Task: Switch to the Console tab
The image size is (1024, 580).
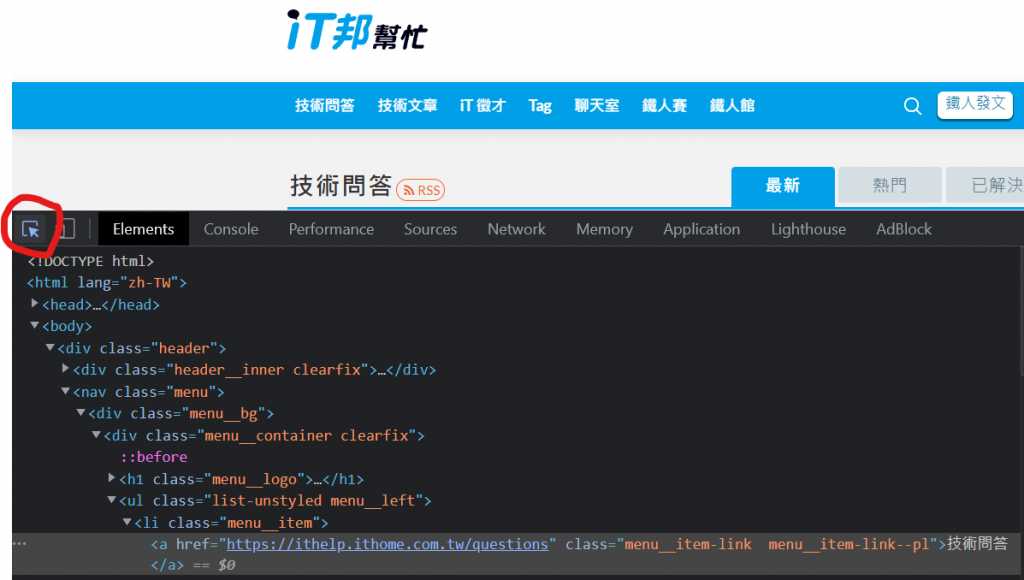Action: pyautogui.click(x=231, y=229)
